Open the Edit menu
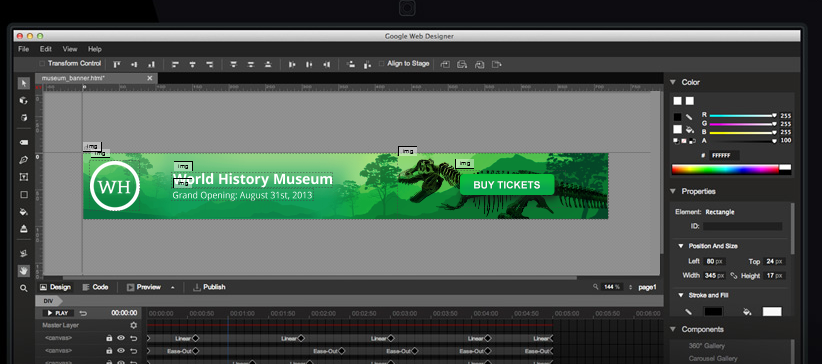The image size is (822, 364). click(46, 49)
